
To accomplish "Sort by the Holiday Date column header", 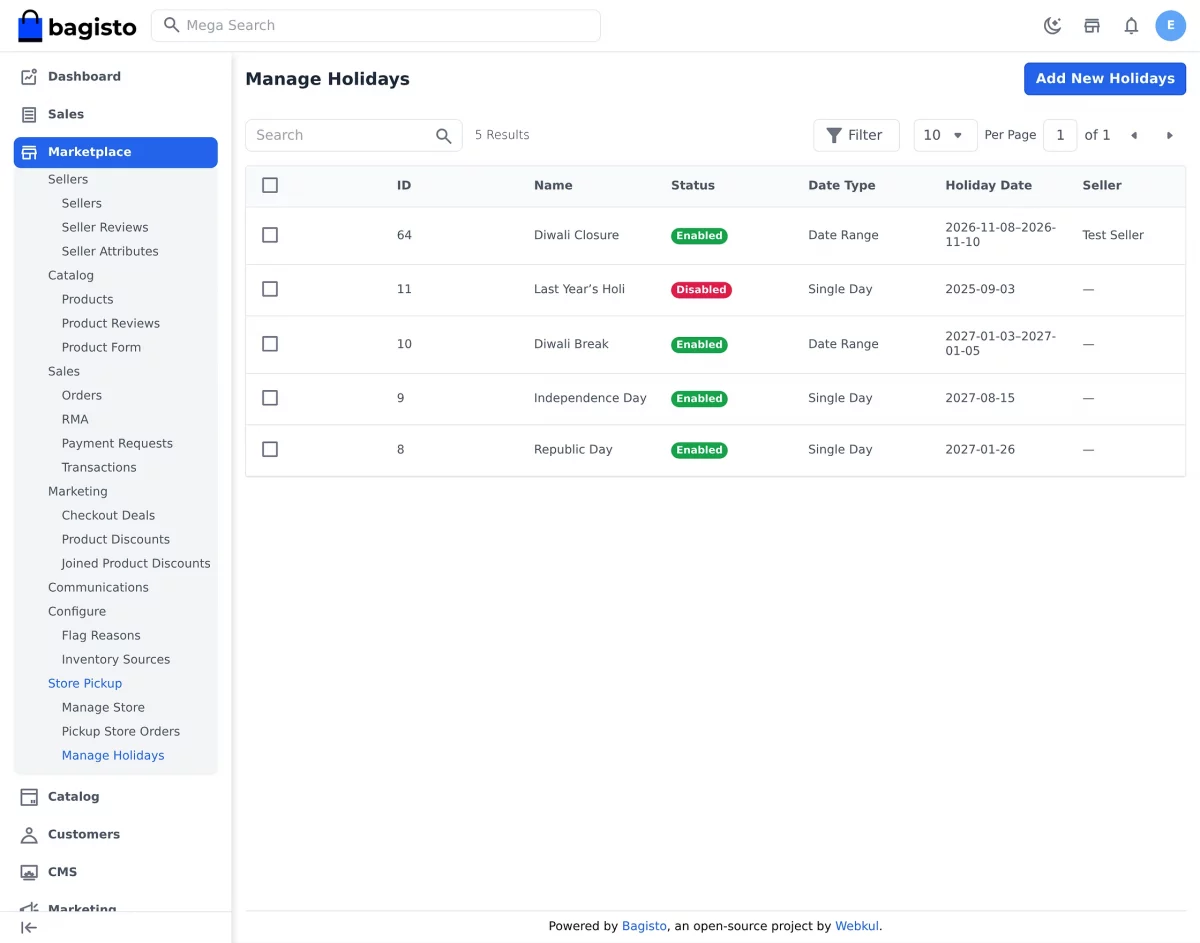I will 988,185.
